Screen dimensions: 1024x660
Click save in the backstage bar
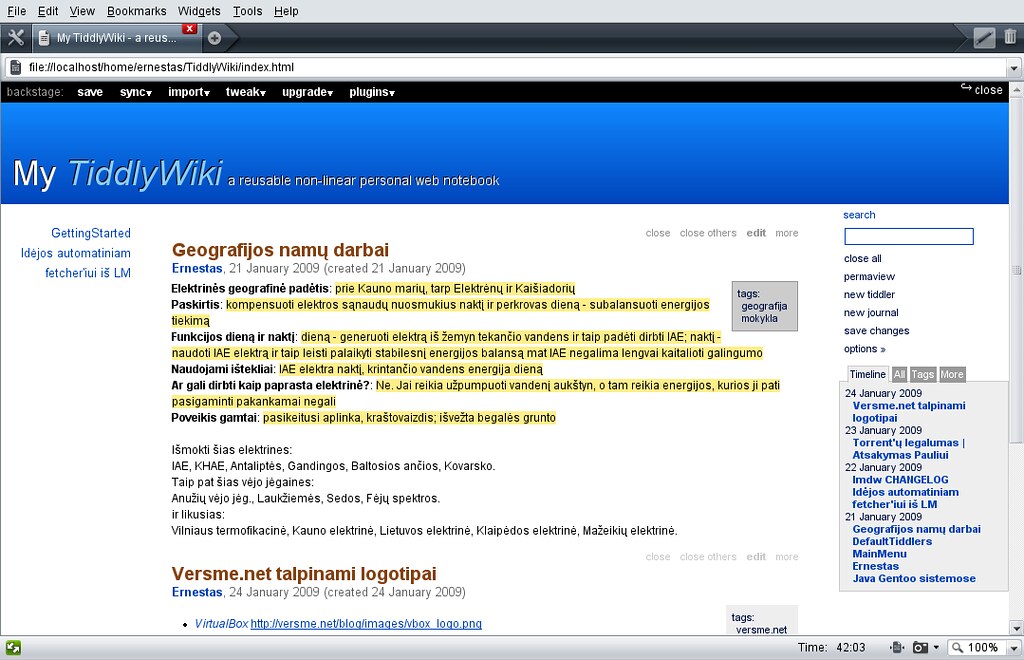pos(90,92)
